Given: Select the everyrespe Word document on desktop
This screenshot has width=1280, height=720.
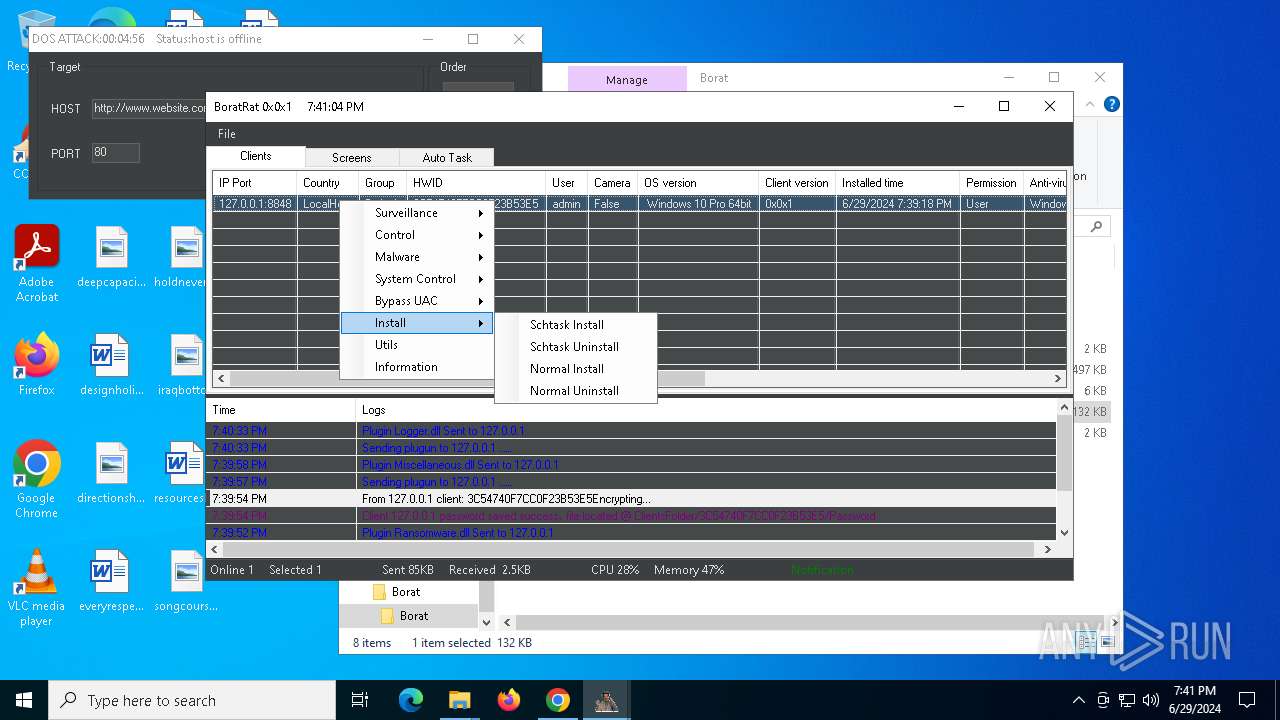Looking at the screenshot, I should 111,581.
